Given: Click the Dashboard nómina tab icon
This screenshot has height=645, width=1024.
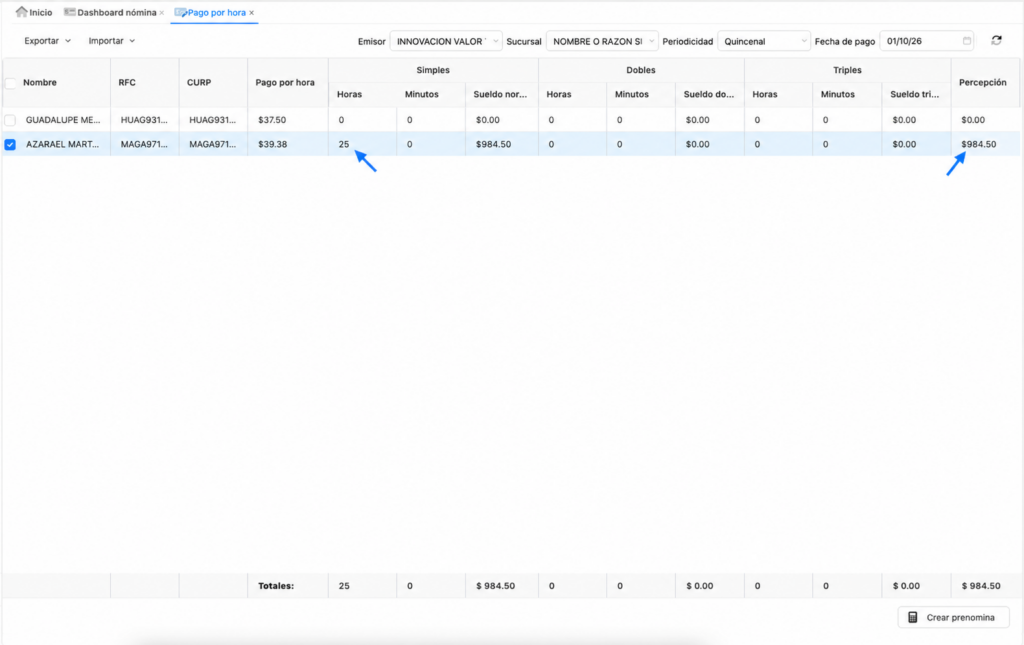Looking at the screenshot, I should [69, 12].
